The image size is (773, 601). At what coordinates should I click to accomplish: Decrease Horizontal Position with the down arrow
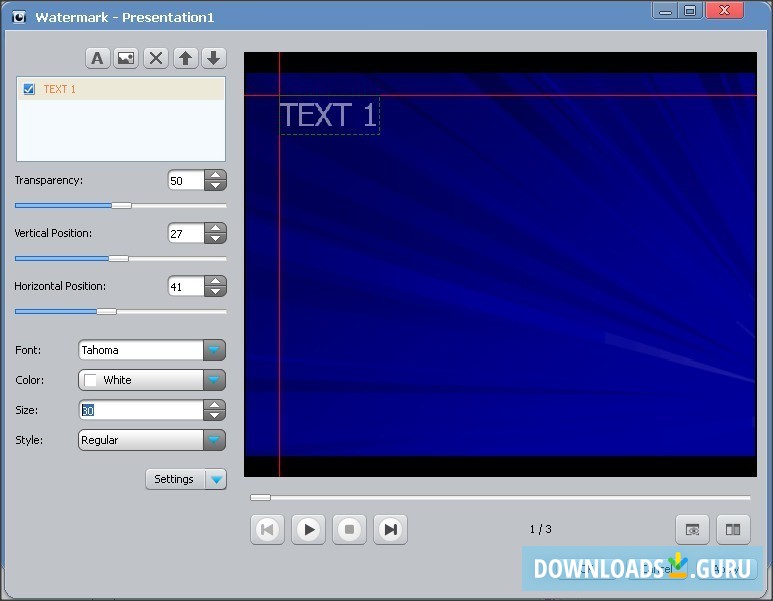pos(215,292)
